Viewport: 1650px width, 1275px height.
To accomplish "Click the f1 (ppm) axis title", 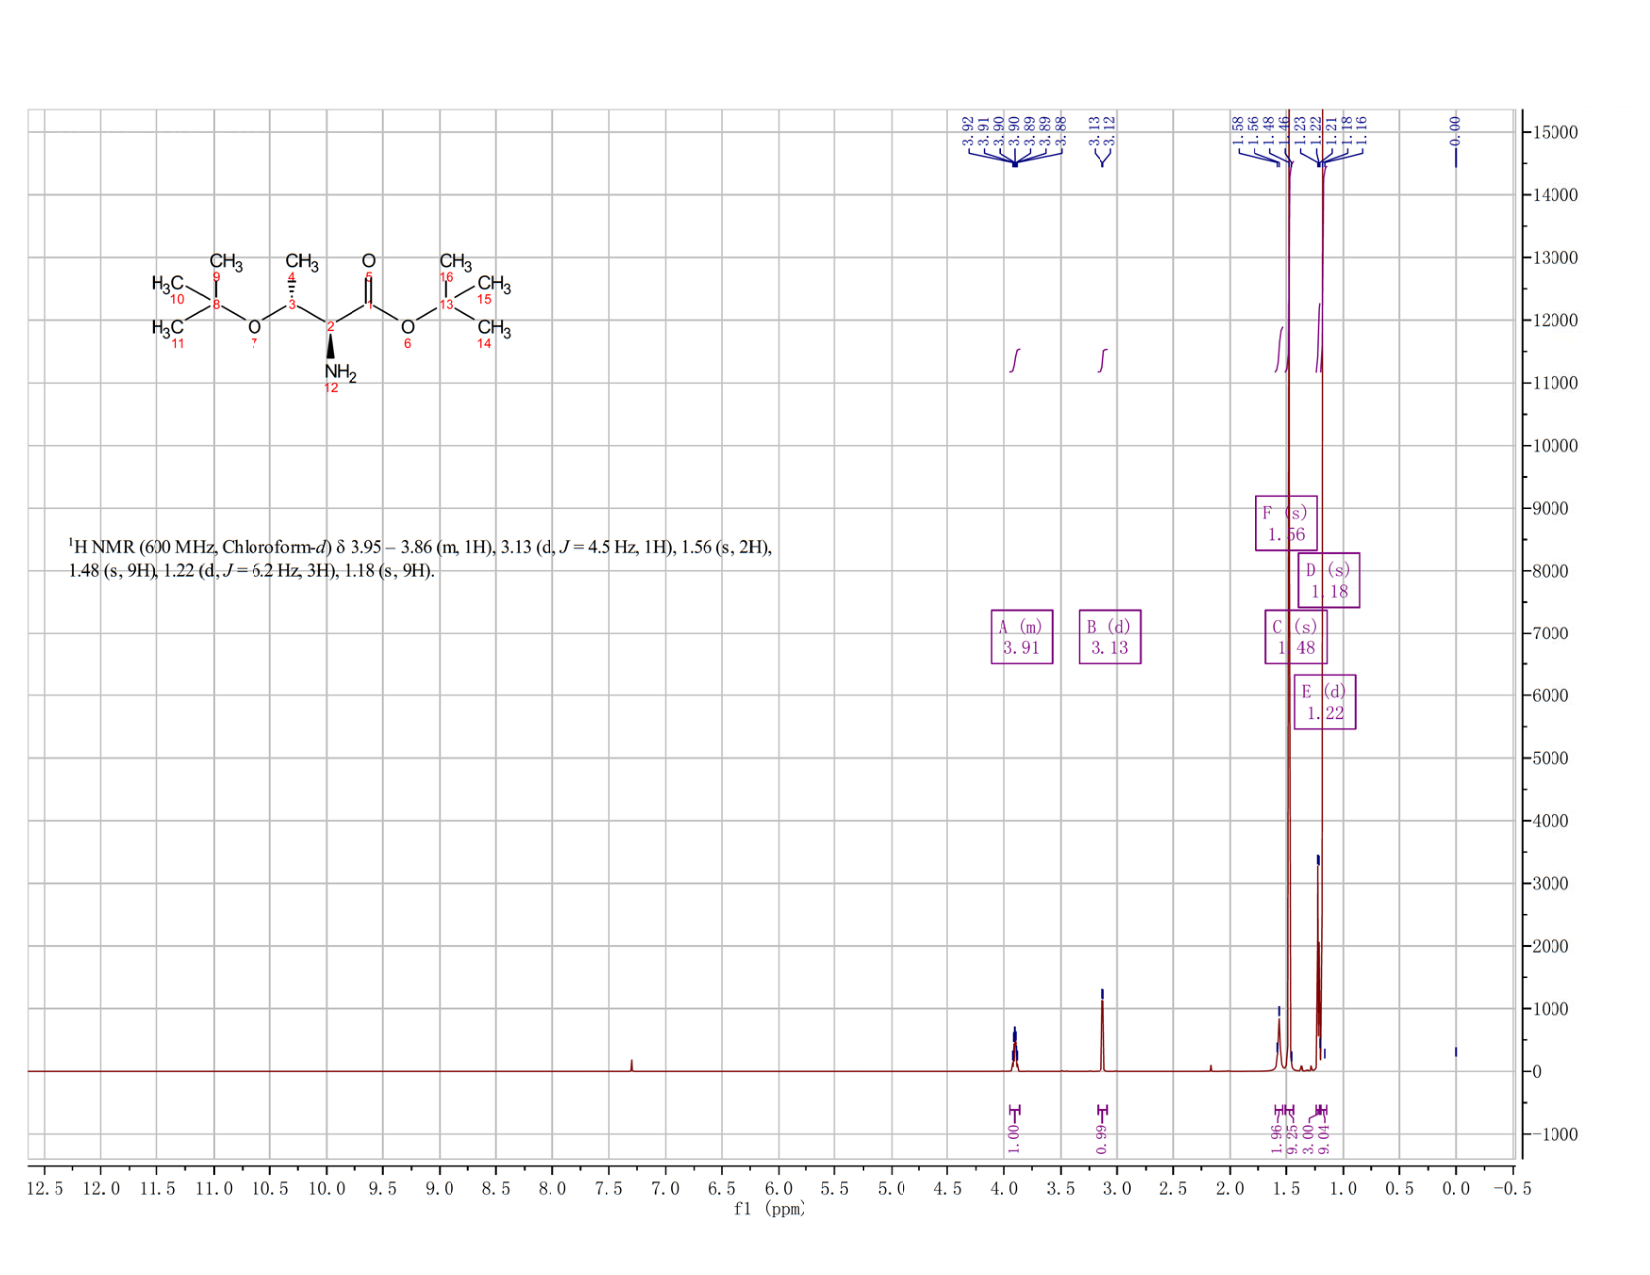I will 769,1209.
